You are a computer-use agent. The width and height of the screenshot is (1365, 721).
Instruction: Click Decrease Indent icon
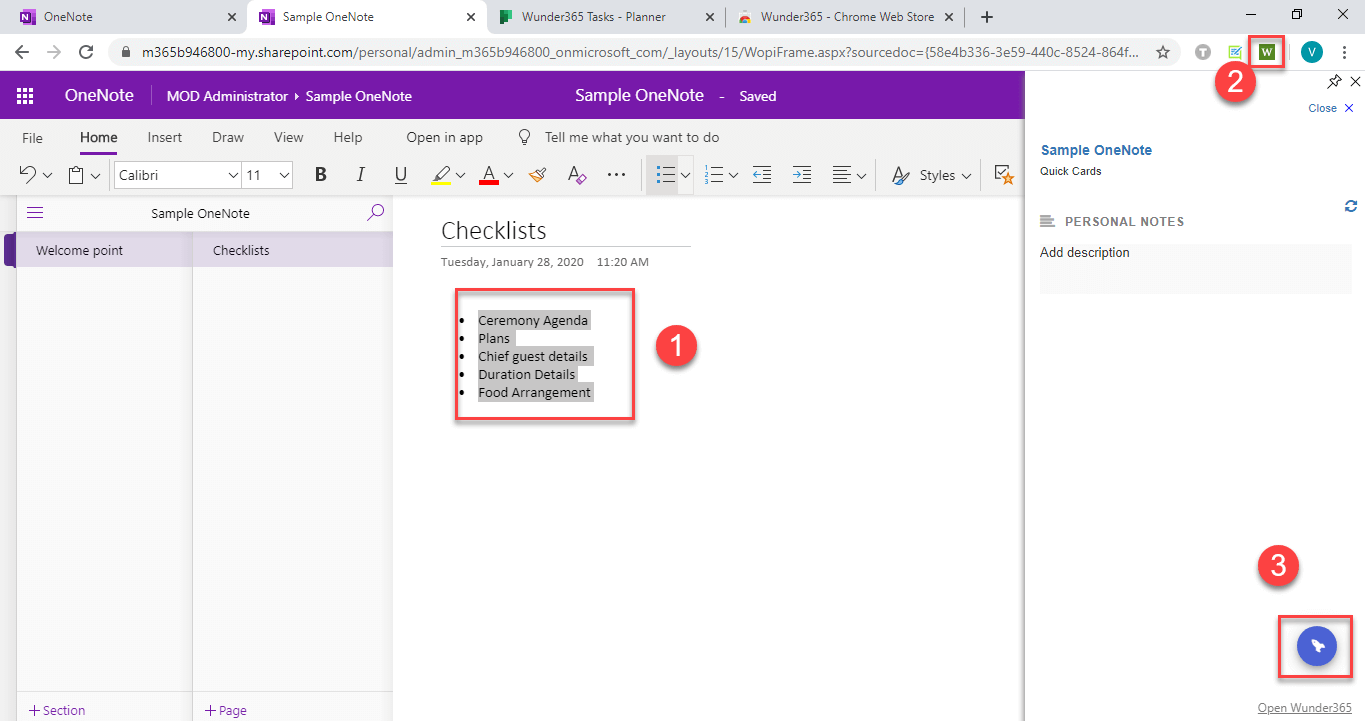click(x=762, y=175)
